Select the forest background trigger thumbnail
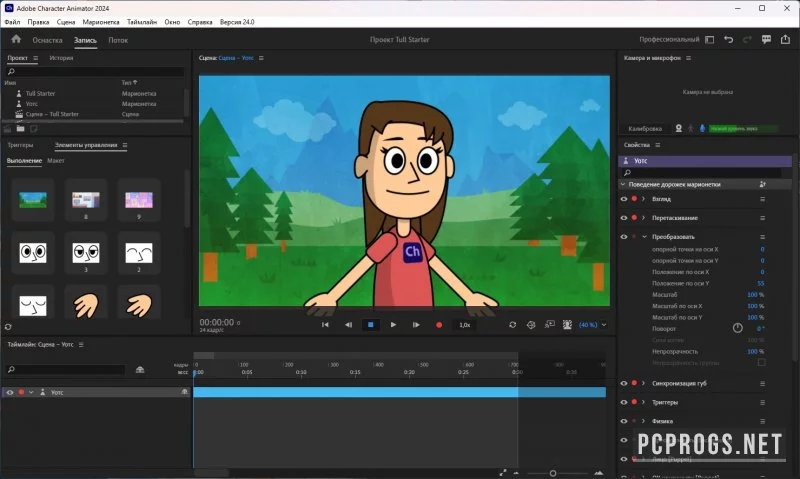This screenshot has height=479, width=800. point(33,200)
